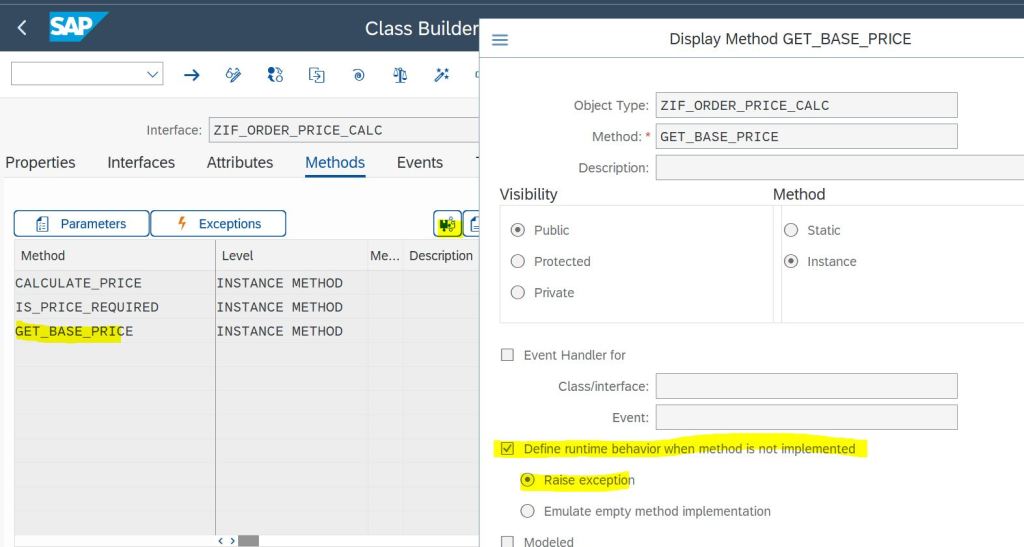The height and width of the screenshot is (547, 1024).
Task: Switch to the Attributes tab
Action: click(240, 163)
